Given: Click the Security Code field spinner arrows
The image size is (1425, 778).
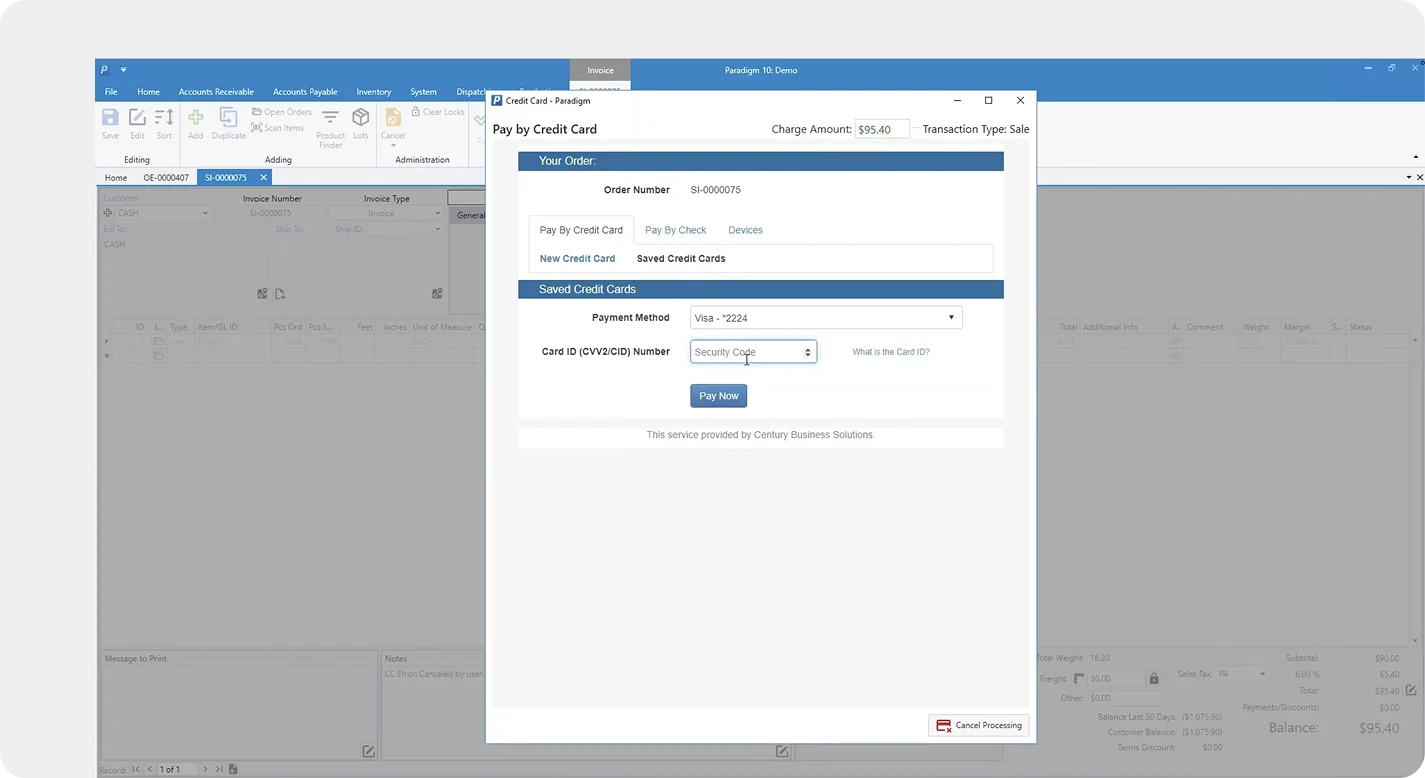Looking at the screenshot, I should [808, 352].
